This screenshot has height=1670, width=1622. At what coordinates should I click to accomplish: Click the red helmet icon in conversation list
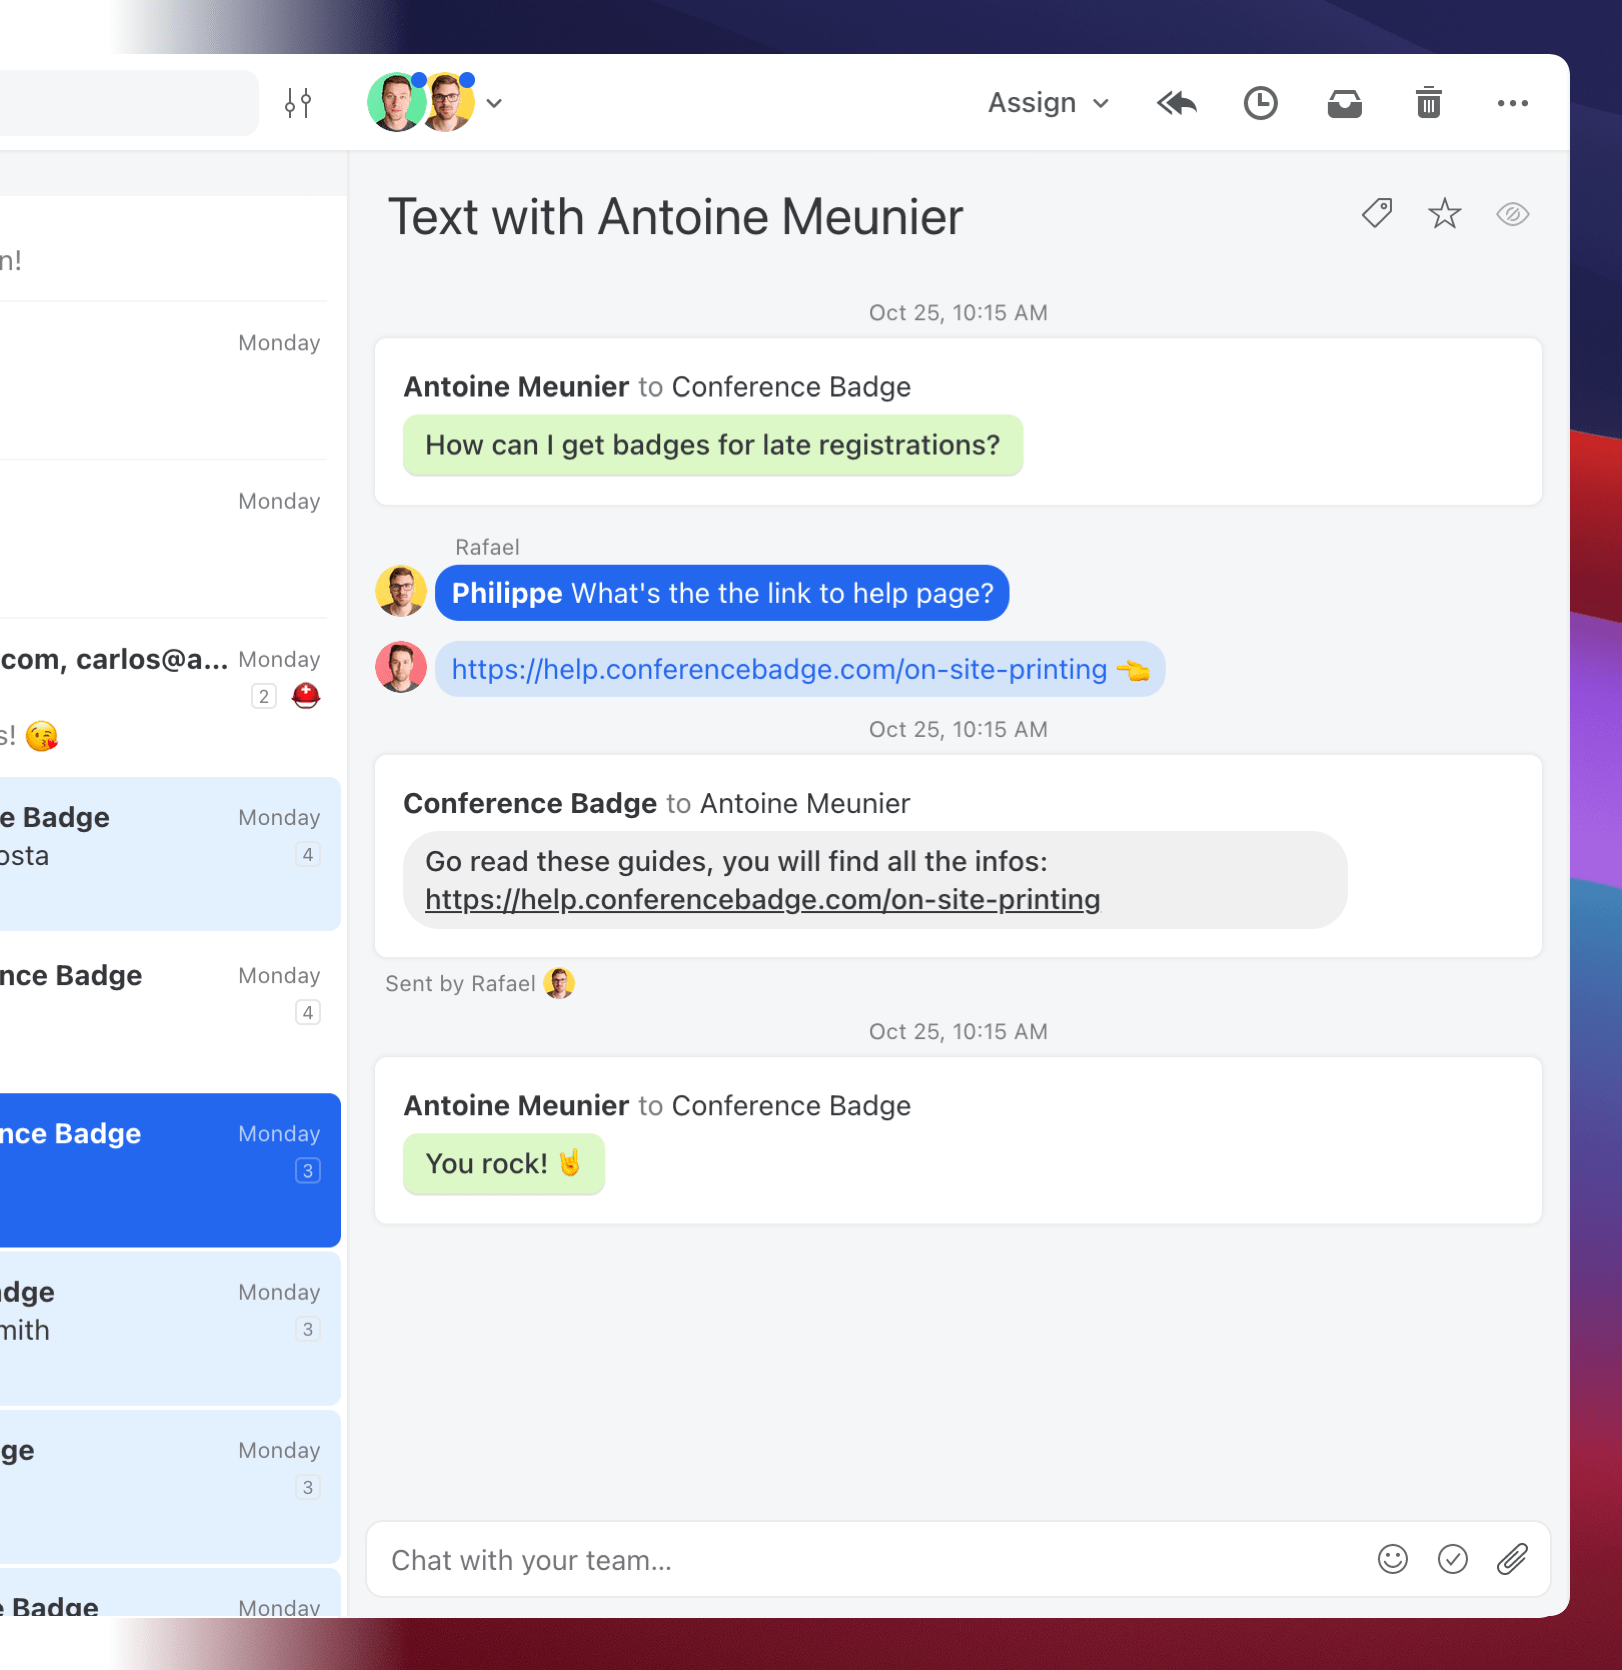[306, 695]
